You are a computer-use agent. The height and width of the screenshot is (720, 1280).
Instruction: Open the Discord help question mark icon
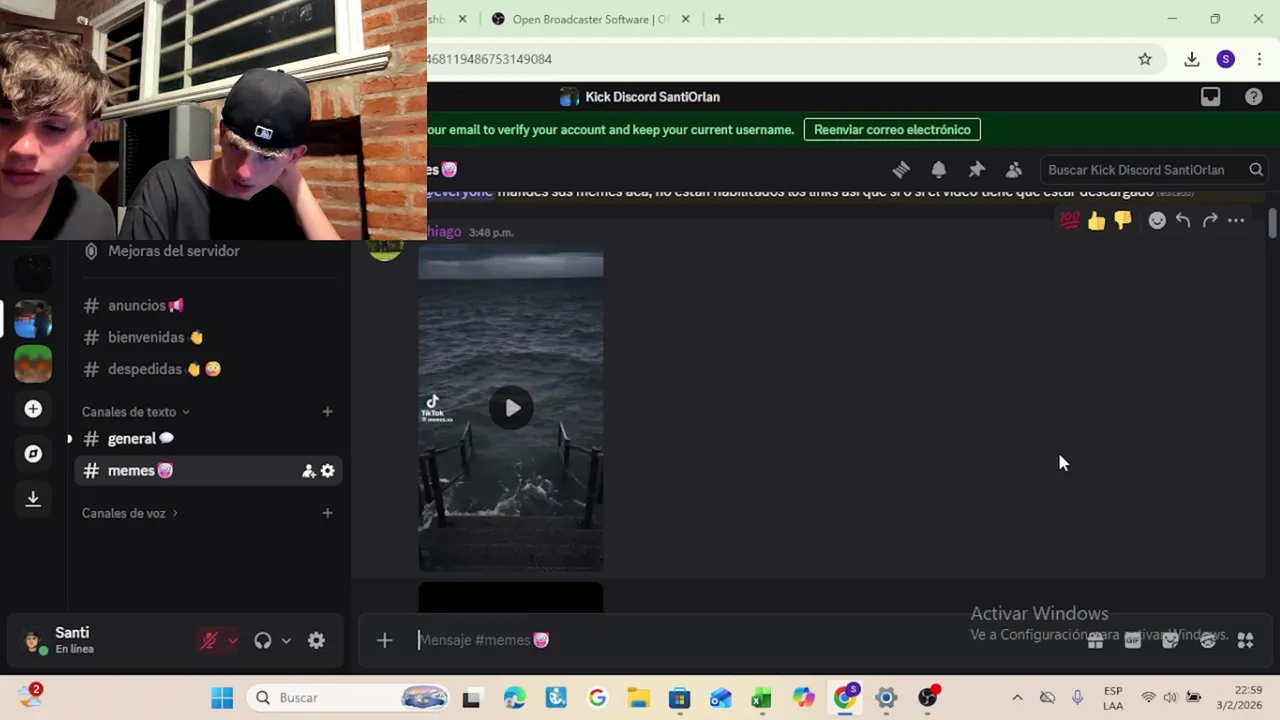click(x=1254, y=97)
